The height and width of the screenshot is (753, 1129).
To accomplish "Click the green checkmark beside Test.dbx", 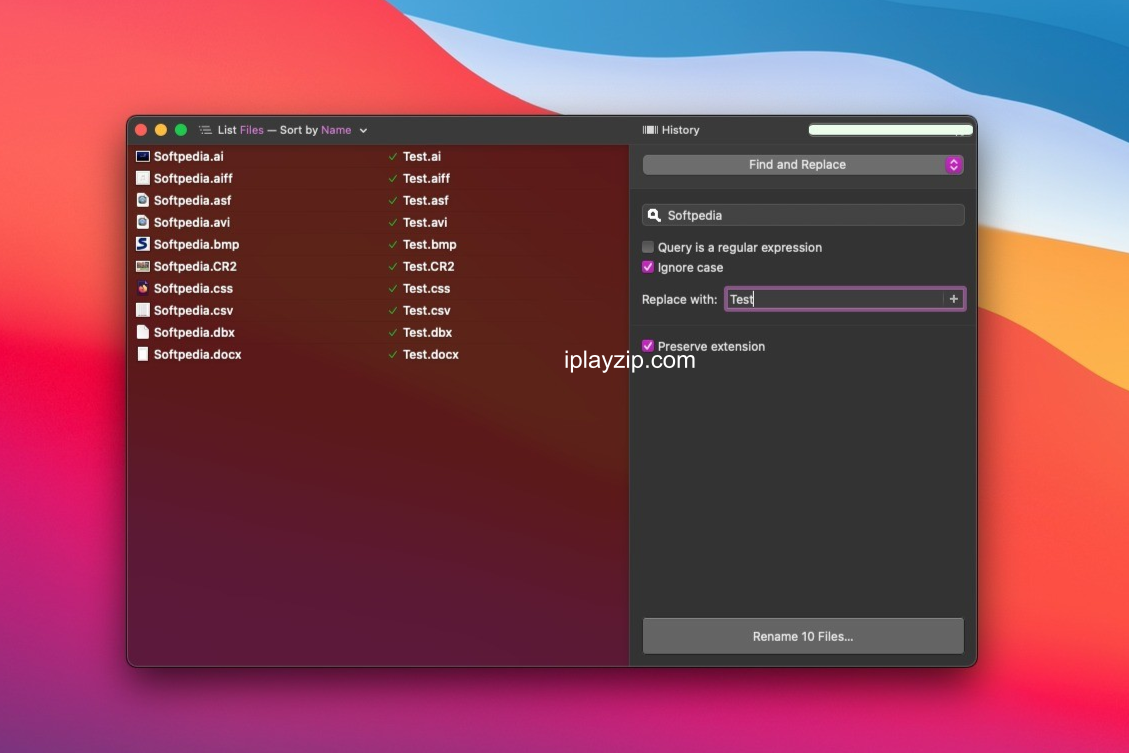I will (x=392, y=333).
